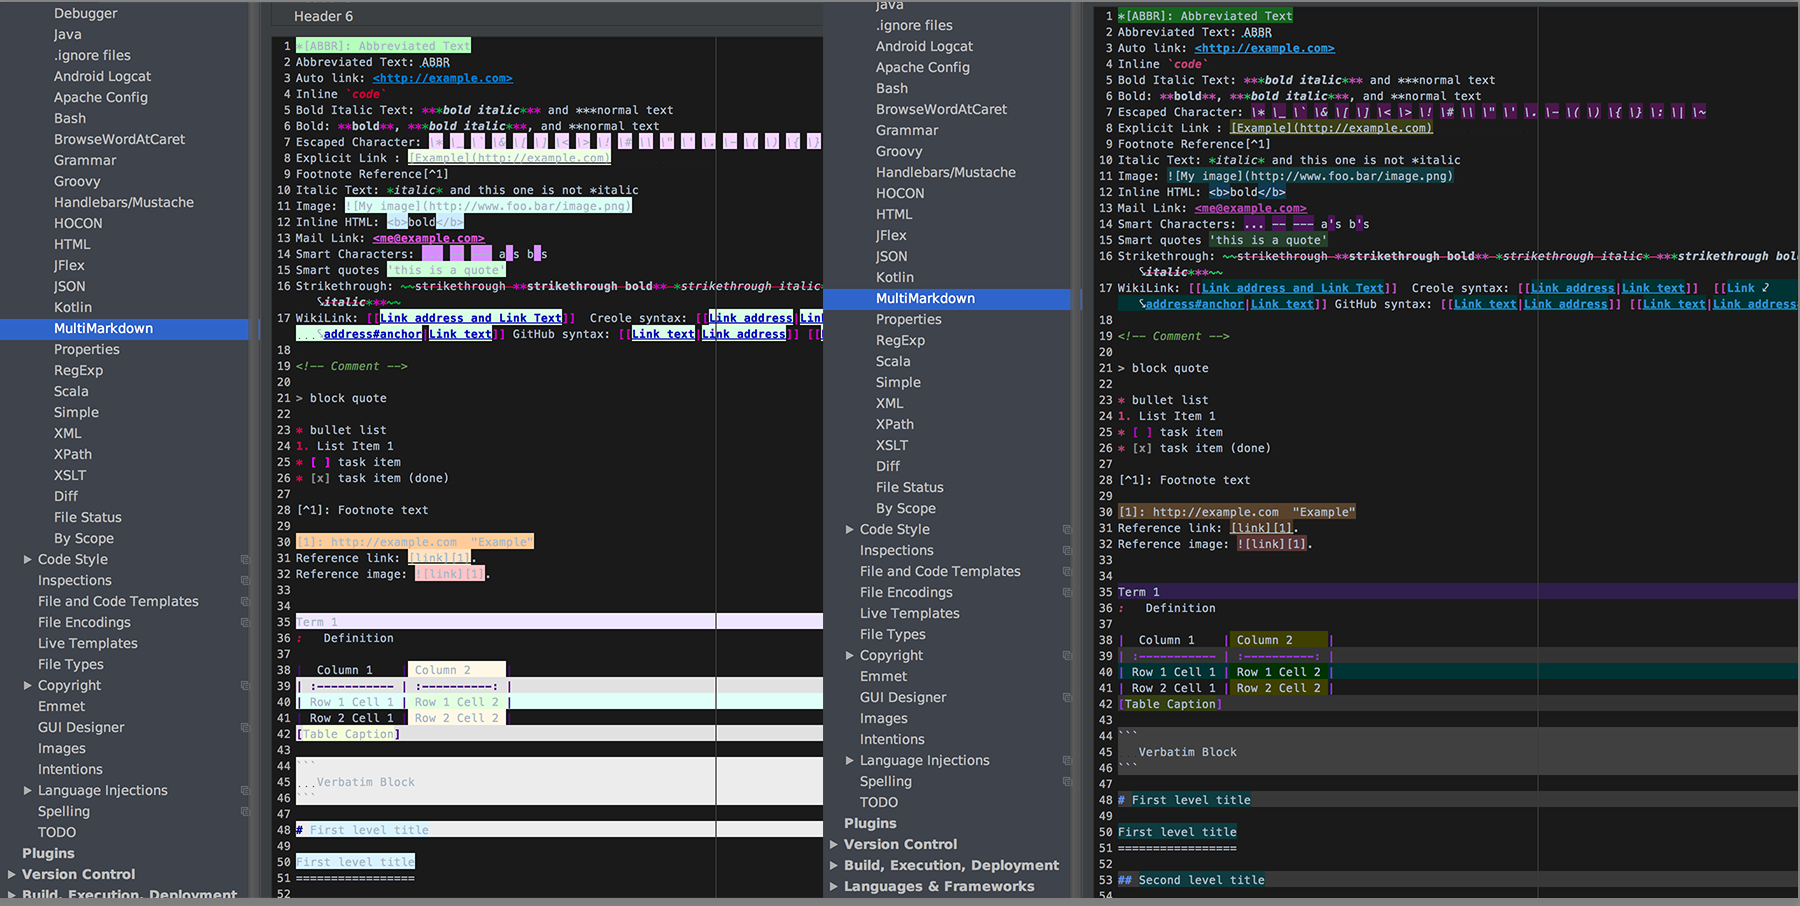Open Plugins in right panel
This screenshot has height=906, width=1800.
click(x=870, y=824)
